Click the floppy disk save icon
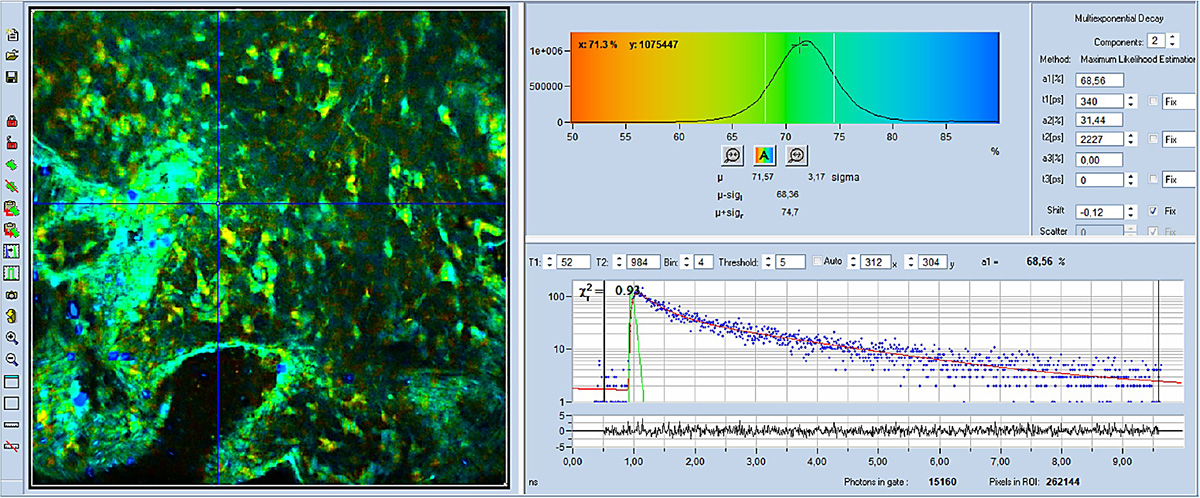Screen dimensions: 1200x498 tap(12, 78)
